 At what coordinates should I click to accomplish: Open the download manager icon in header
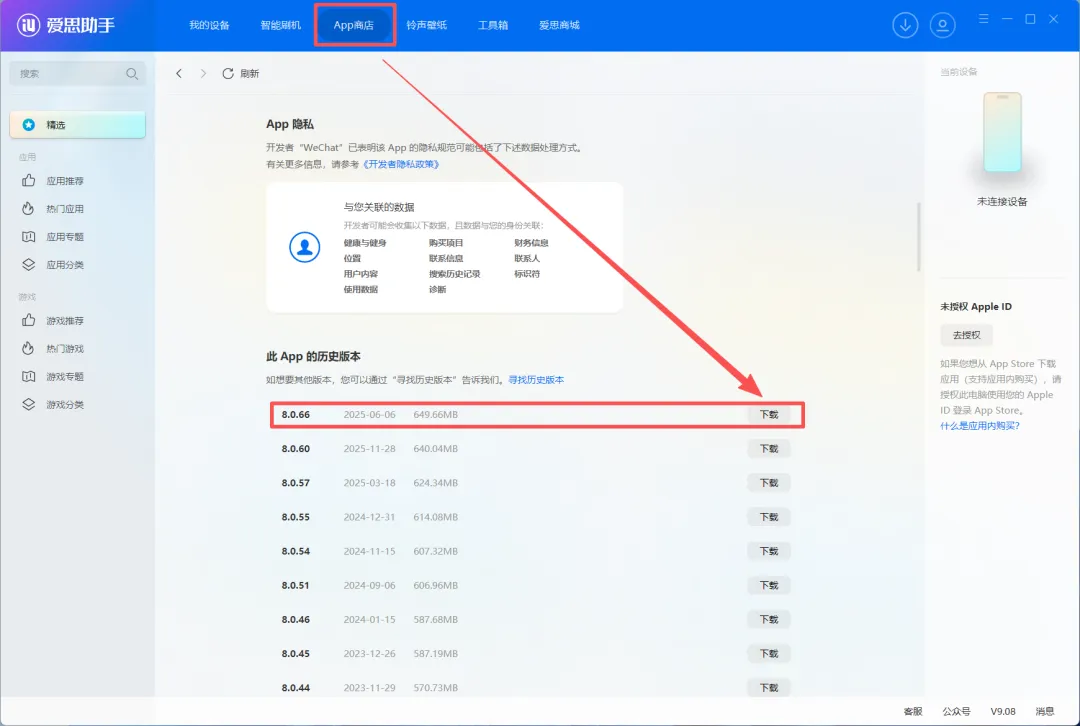pos(905,25)
